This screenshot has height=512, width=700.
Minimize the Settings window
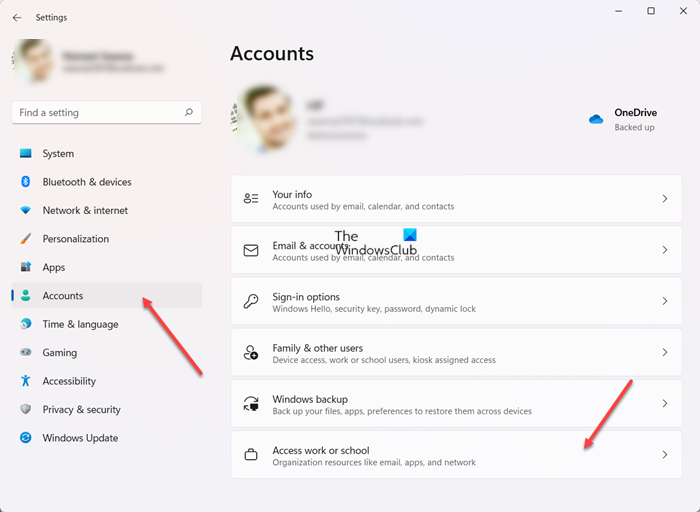(619, 11)
